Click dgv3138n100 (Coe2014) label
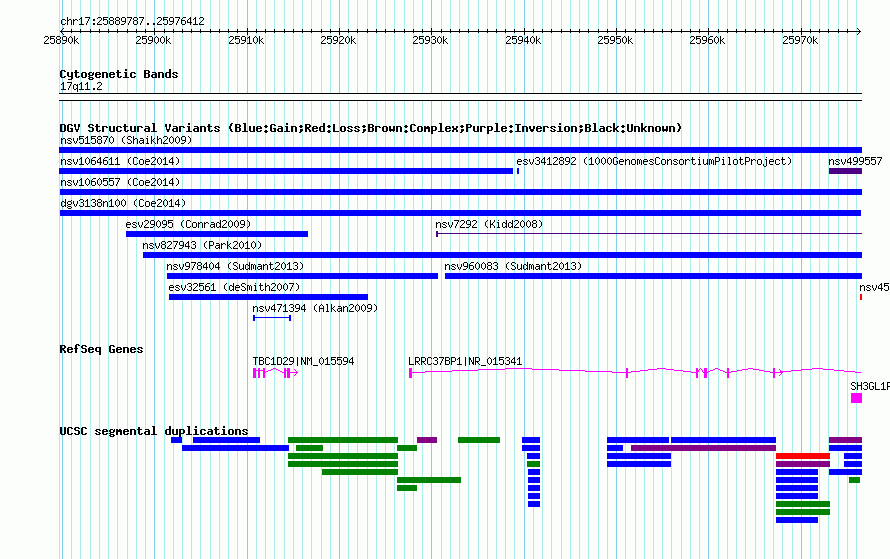The image size is (890, 559). tap(123, 203)
